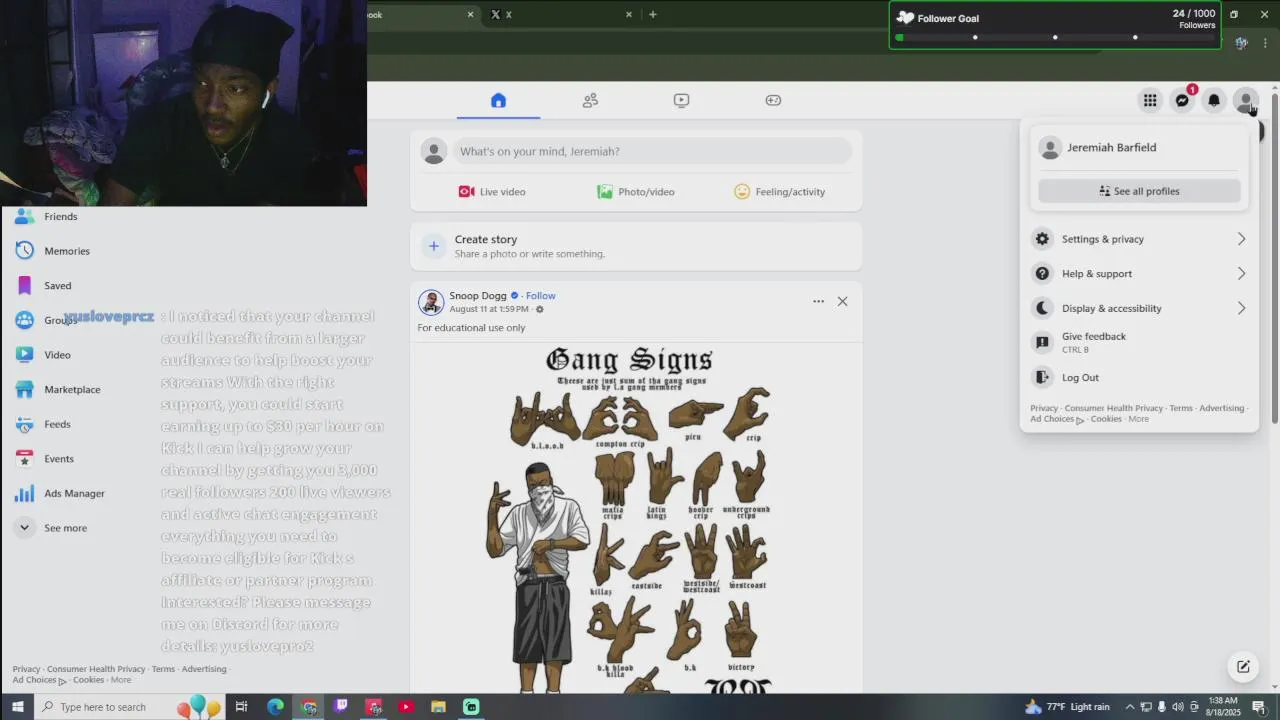Open Help & support submenu
1280x720 pixels.
(x=1139, y=274)
